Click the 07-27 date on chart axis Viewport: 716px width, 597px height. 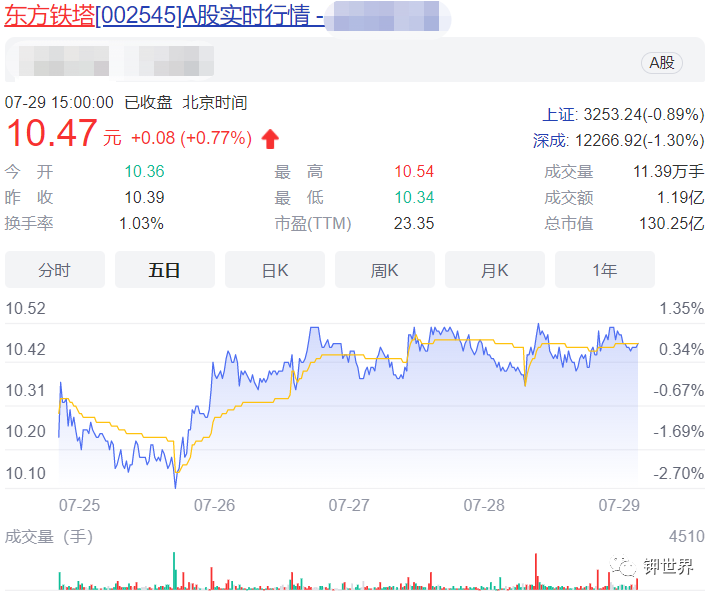(349, 505)
